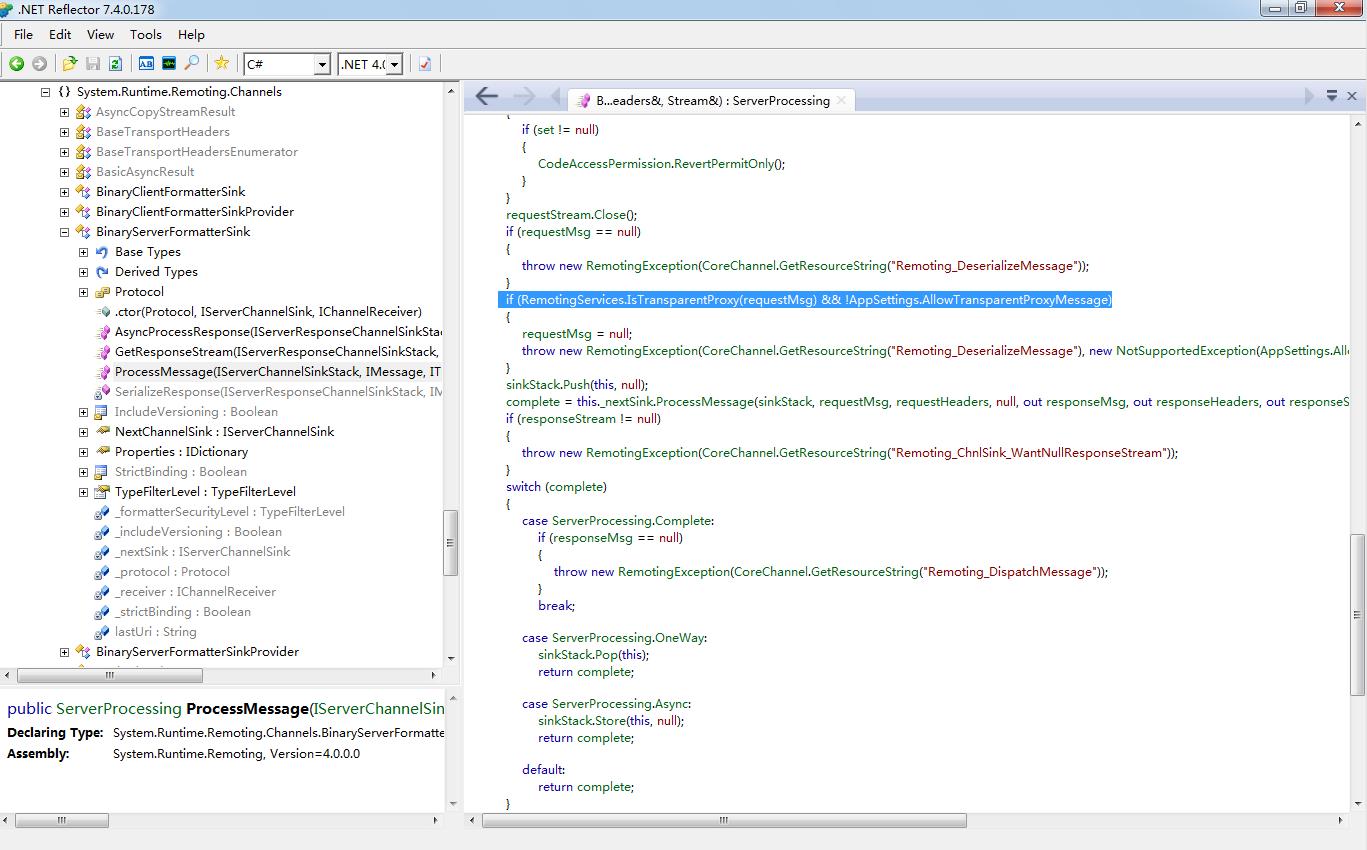Click the star Bookmarks toolbar icon
Image resolution: width=1367 pixels, height=850 pixels.
[222, 63]
